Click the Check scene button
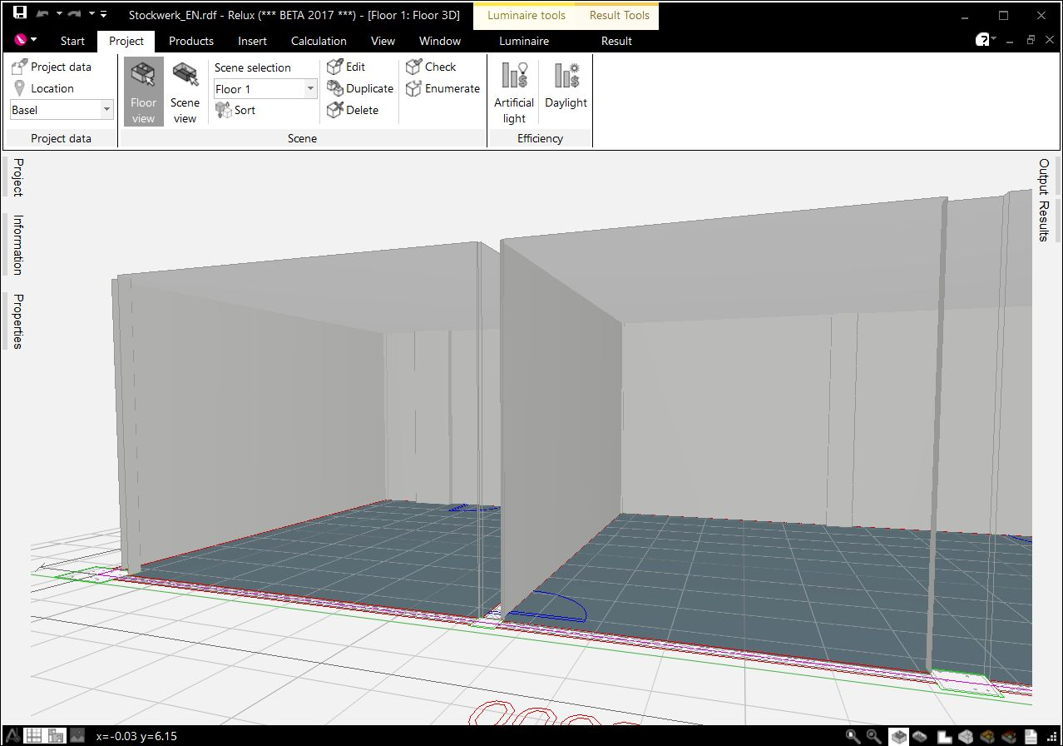1063x746 pixels. coord(431,66)
